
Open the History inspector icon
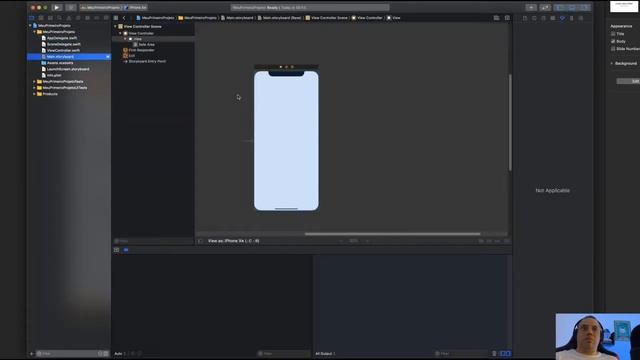534,18
